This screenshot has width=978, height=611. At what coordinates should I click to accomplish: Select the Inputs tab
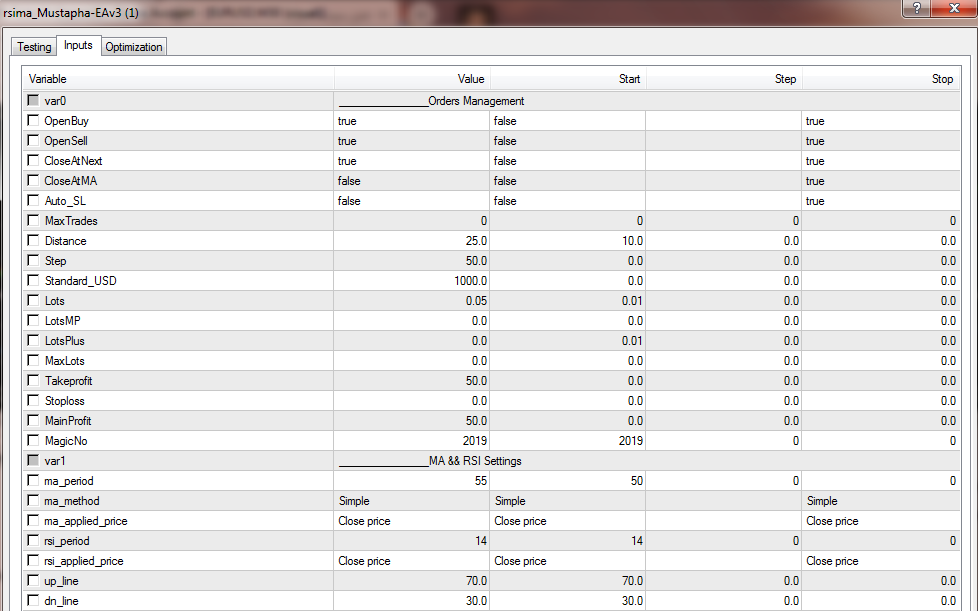(78, 46)
